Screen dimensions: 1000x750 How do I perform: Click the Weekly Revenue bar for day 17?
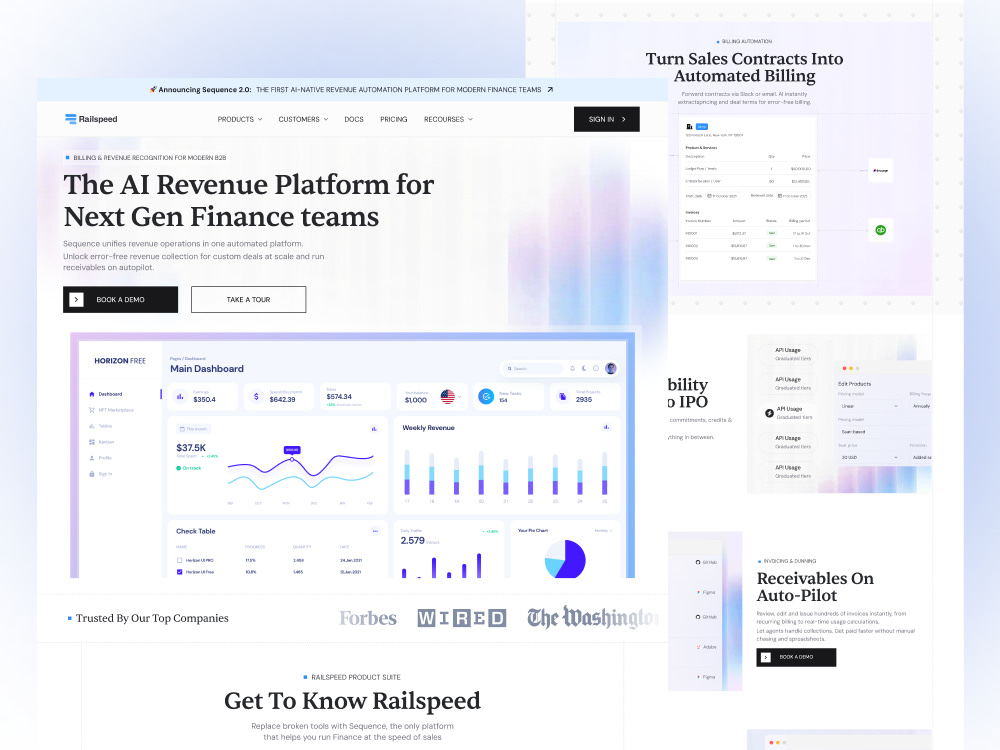coord(407,473)
